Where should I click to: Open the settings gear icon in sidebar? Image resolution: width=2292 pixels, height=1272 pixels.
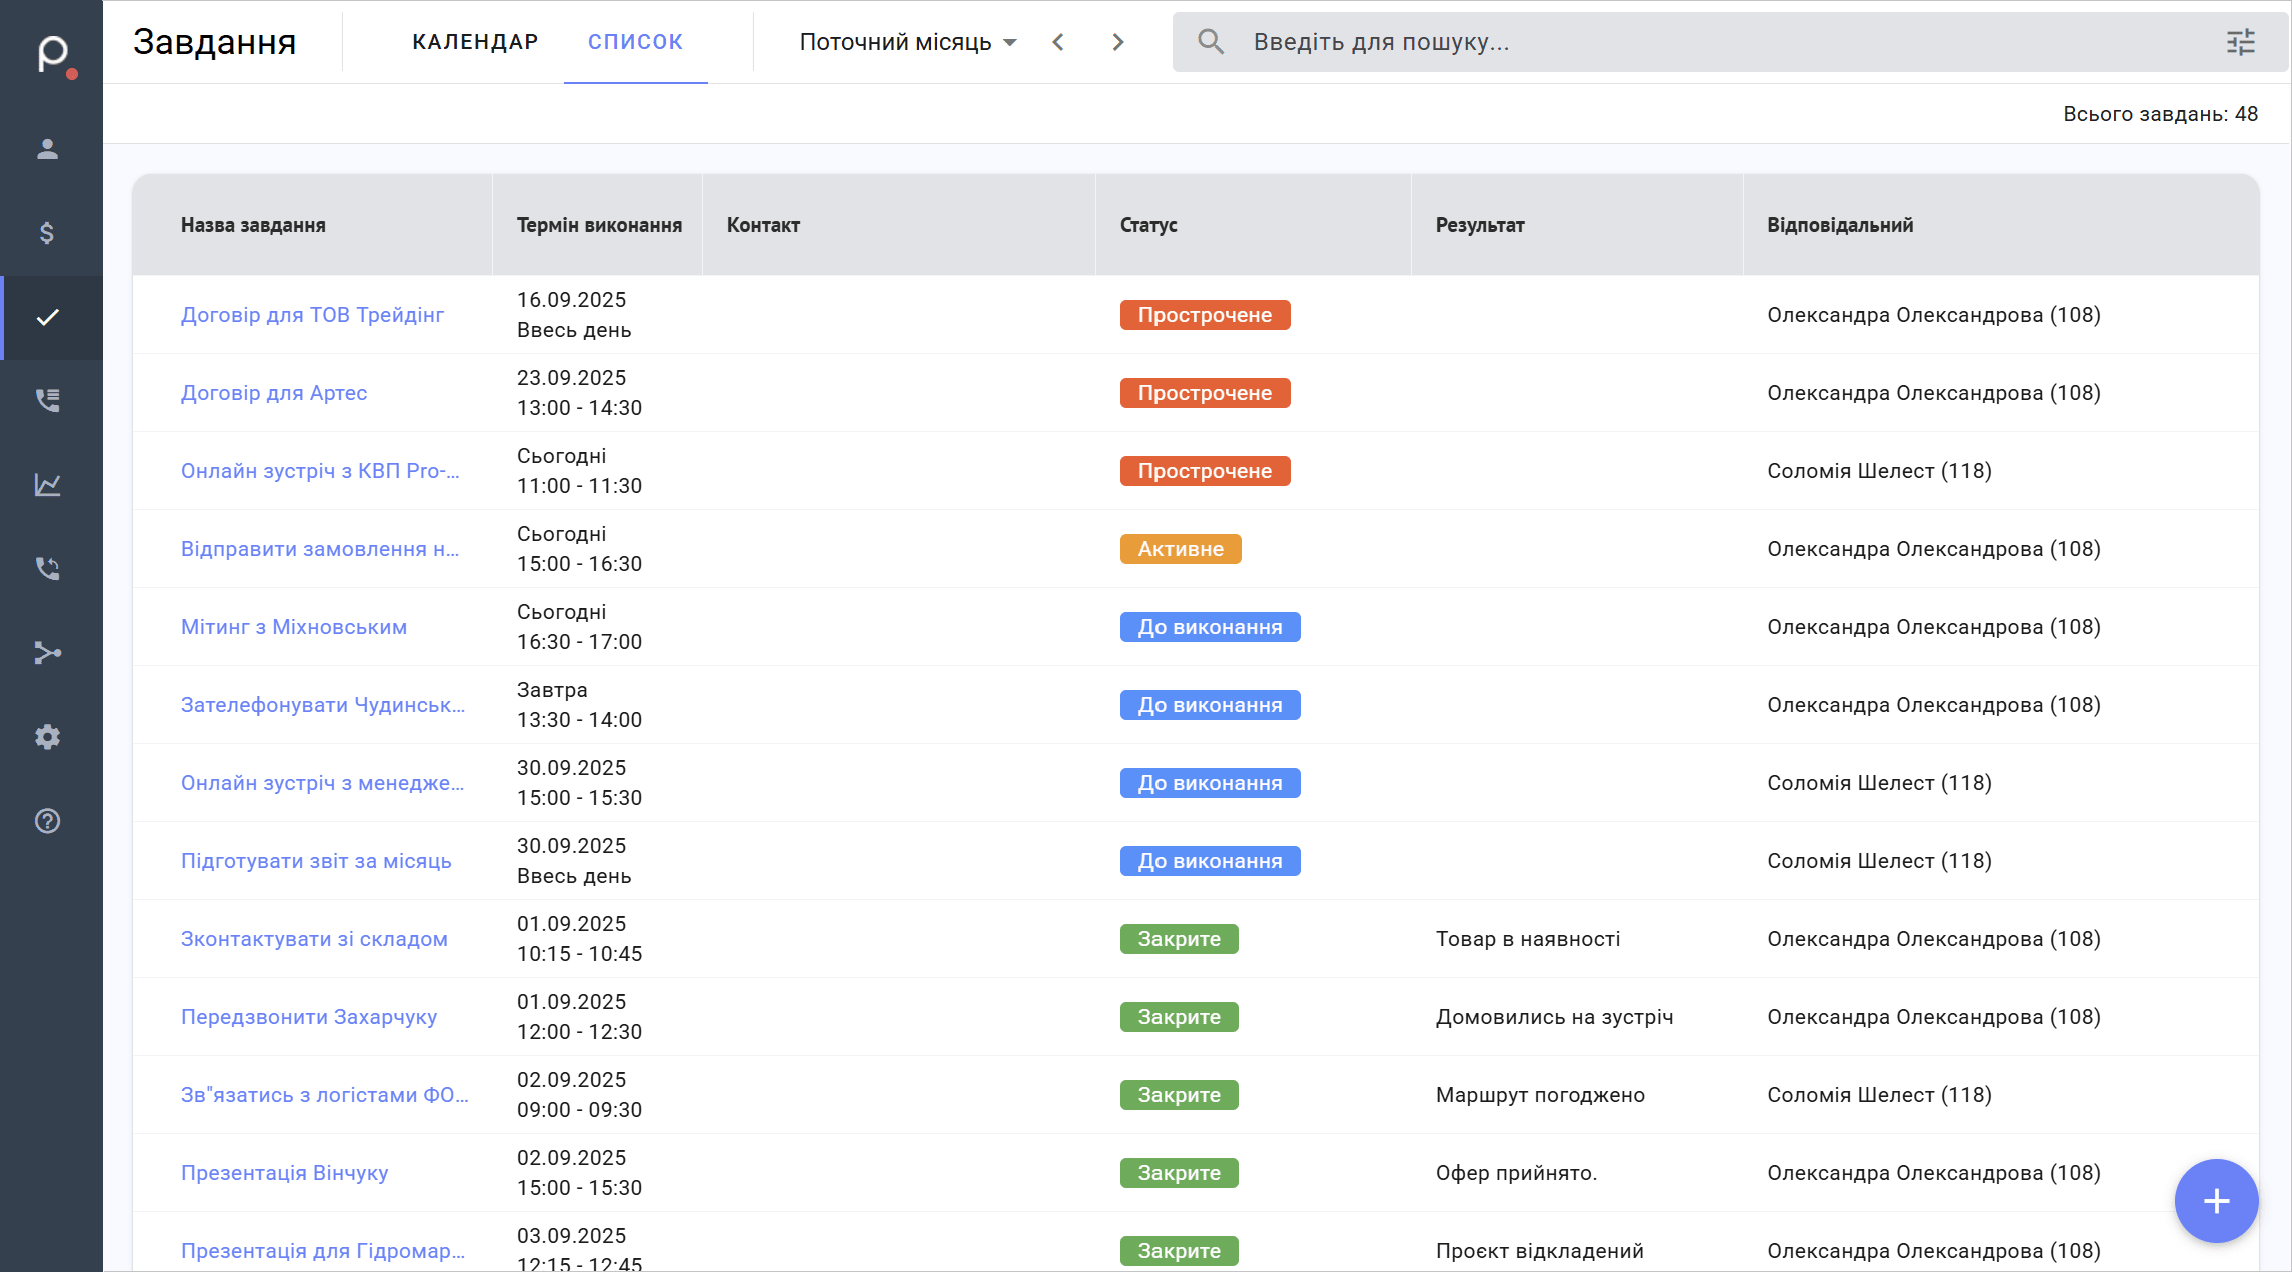47,737
